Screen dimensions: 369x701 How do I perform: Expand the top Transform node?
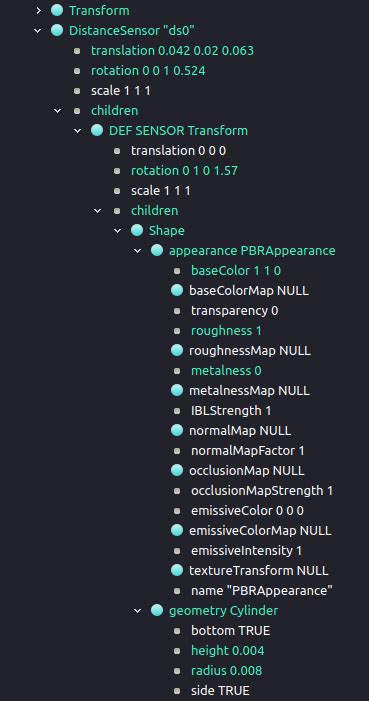[38, 10]
